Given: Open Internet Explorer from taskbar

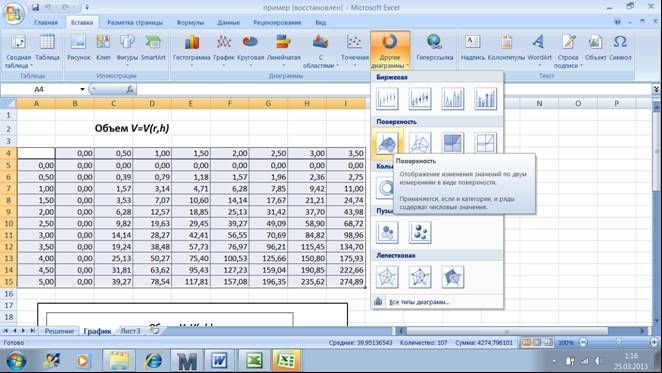Looking at the screenshot, I should (x=153, y=361).
